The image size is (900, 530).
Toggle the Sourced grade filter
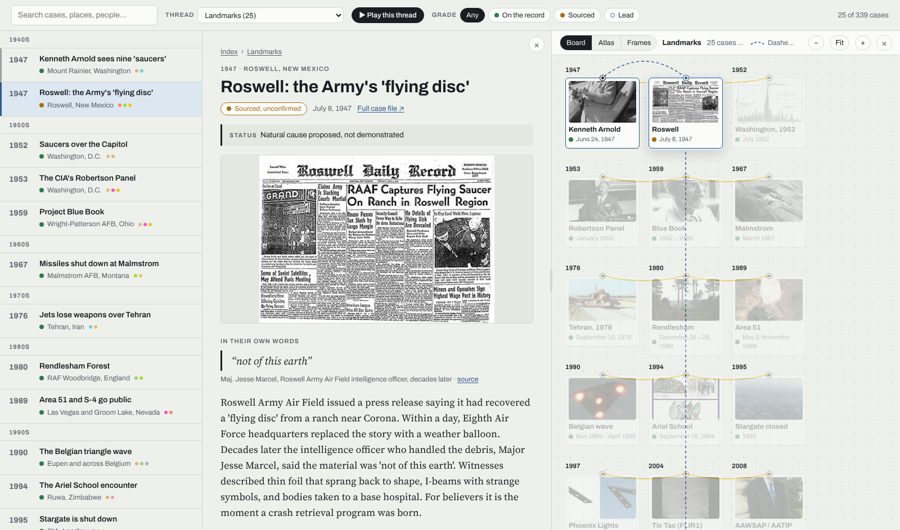(x=577, y=16)
